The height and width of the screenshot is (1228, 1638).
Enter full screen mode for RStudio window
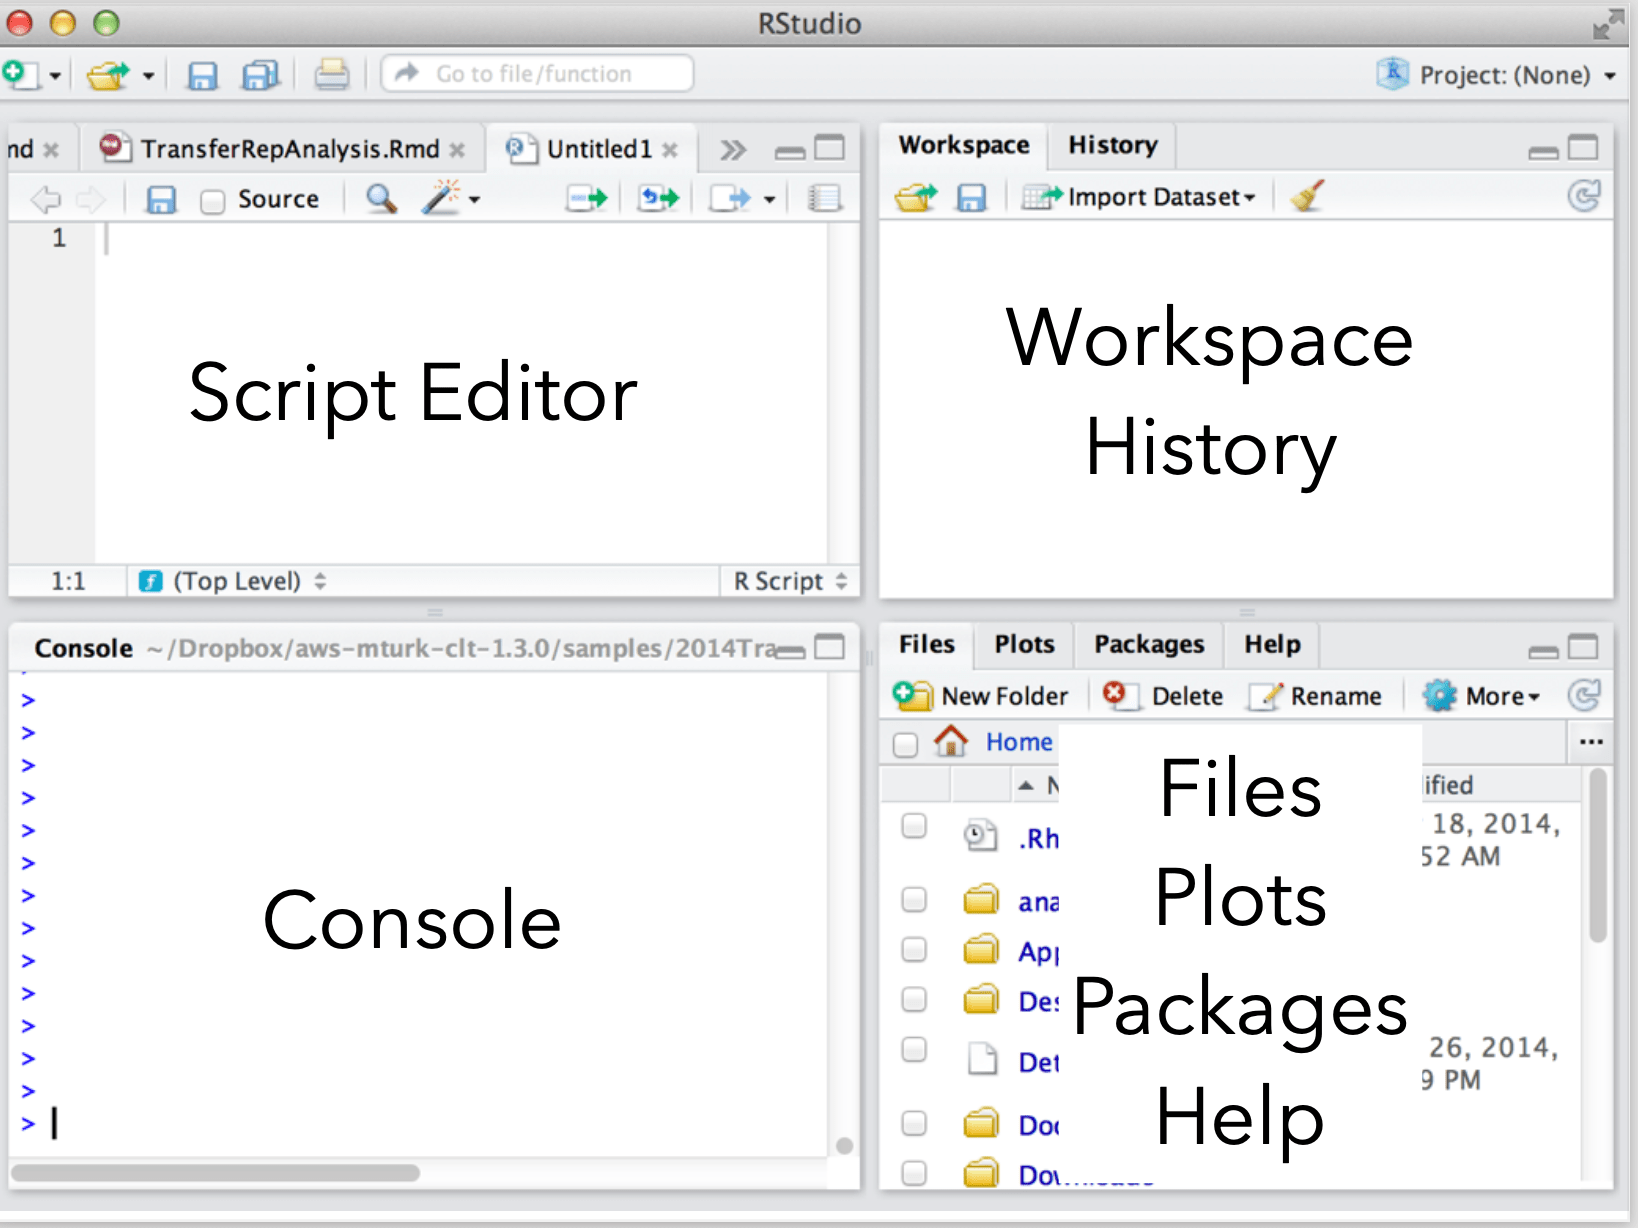(1608, 24)
